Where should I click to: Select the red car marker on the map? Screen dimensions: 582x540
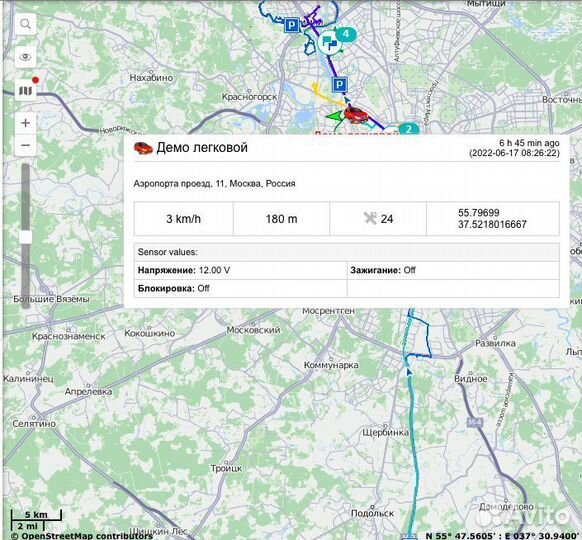coord(355,114)
